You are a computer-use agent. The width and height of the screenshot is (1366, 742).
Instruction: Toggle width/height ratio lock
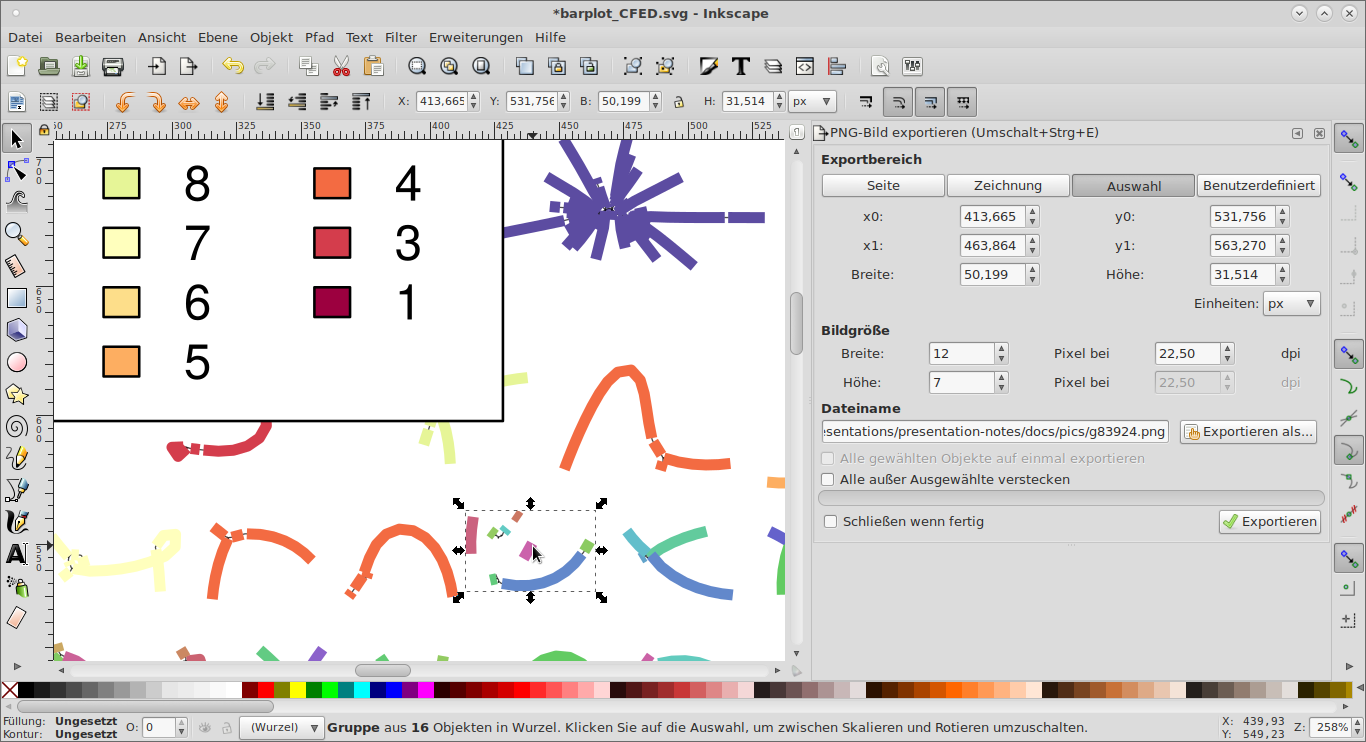[x=678, y=102]
